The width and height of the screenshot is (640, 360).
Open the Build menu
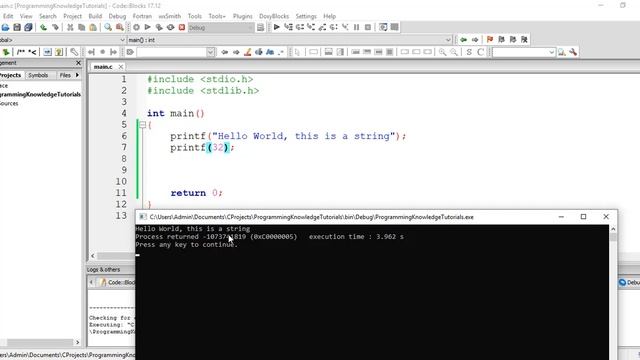95,16
